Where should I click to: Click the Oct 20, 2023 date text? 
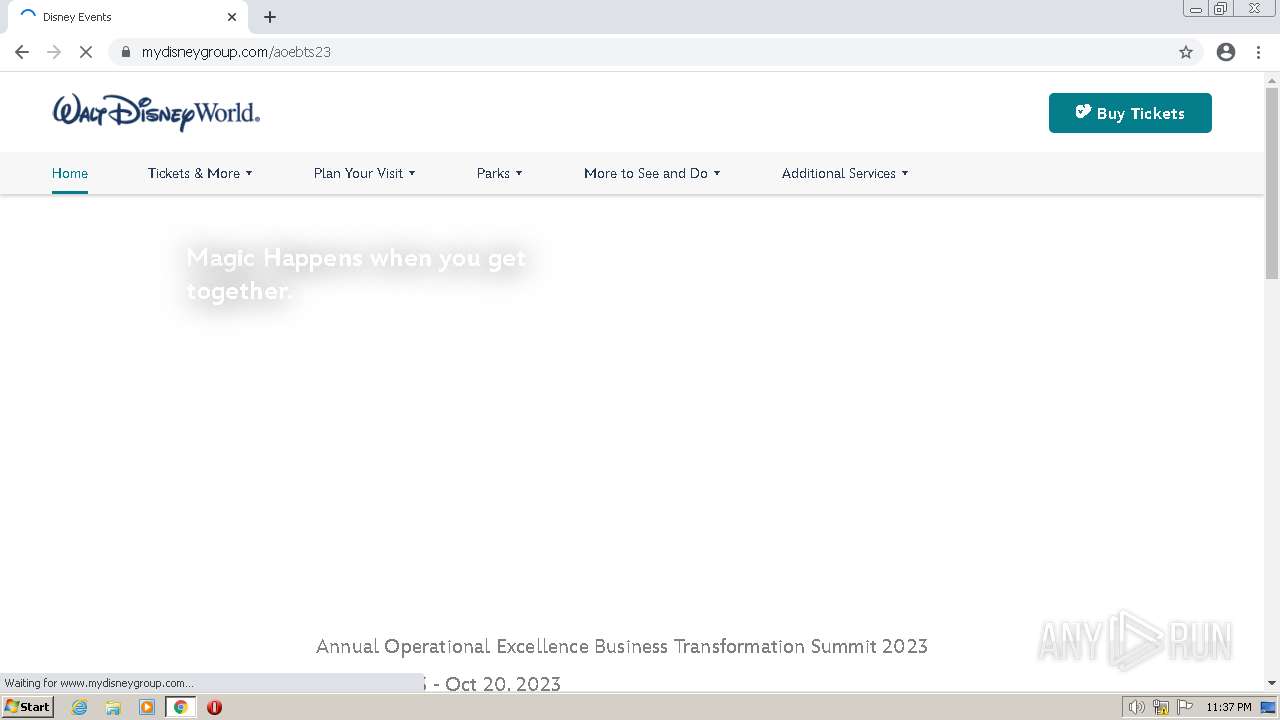point(503,683)
